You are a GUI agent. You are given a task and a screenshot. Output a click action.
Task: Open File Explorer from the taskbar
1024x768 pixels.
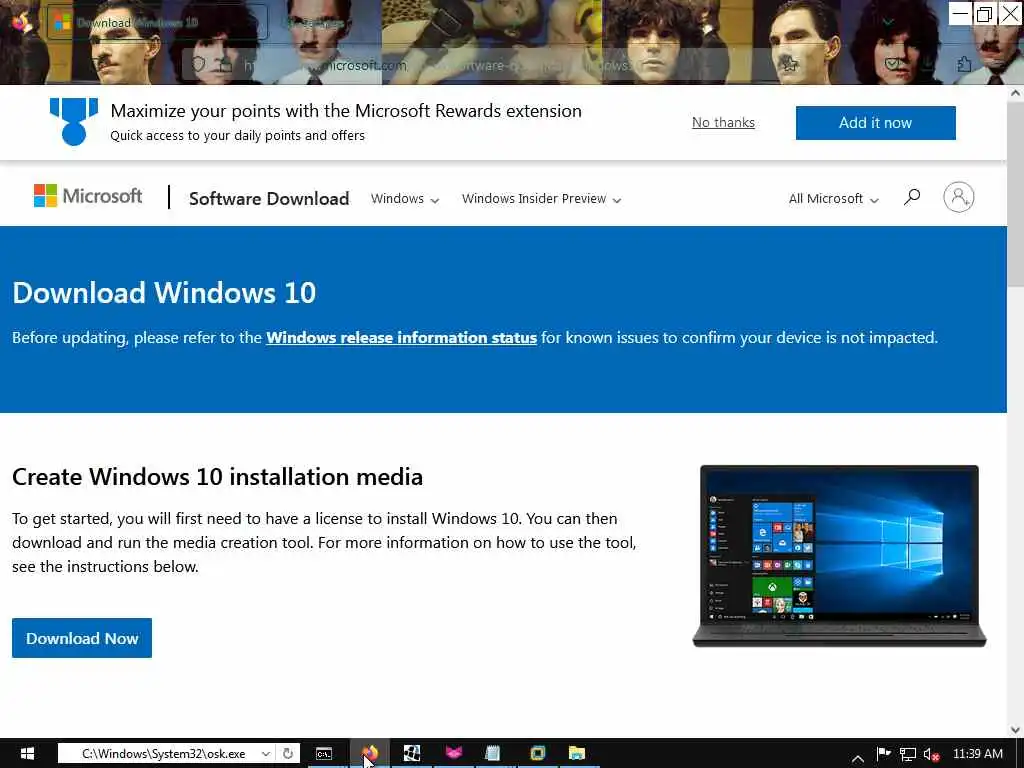577,753
